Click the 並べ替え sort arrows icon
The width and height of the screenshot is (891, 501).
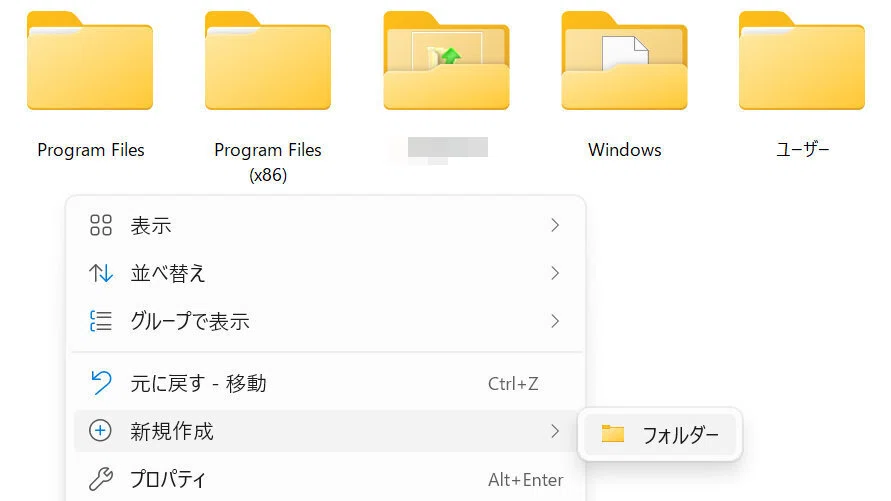pos(101,273)
